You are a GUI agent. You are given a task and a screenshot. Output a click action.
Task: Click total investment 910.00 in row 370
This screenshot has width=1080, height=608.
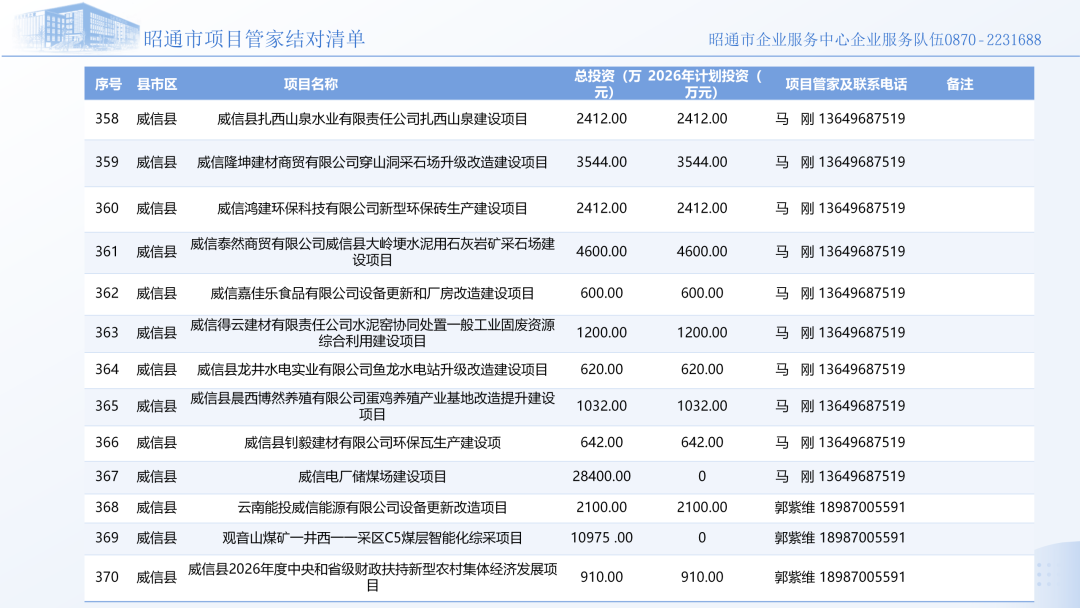(601, 577)
